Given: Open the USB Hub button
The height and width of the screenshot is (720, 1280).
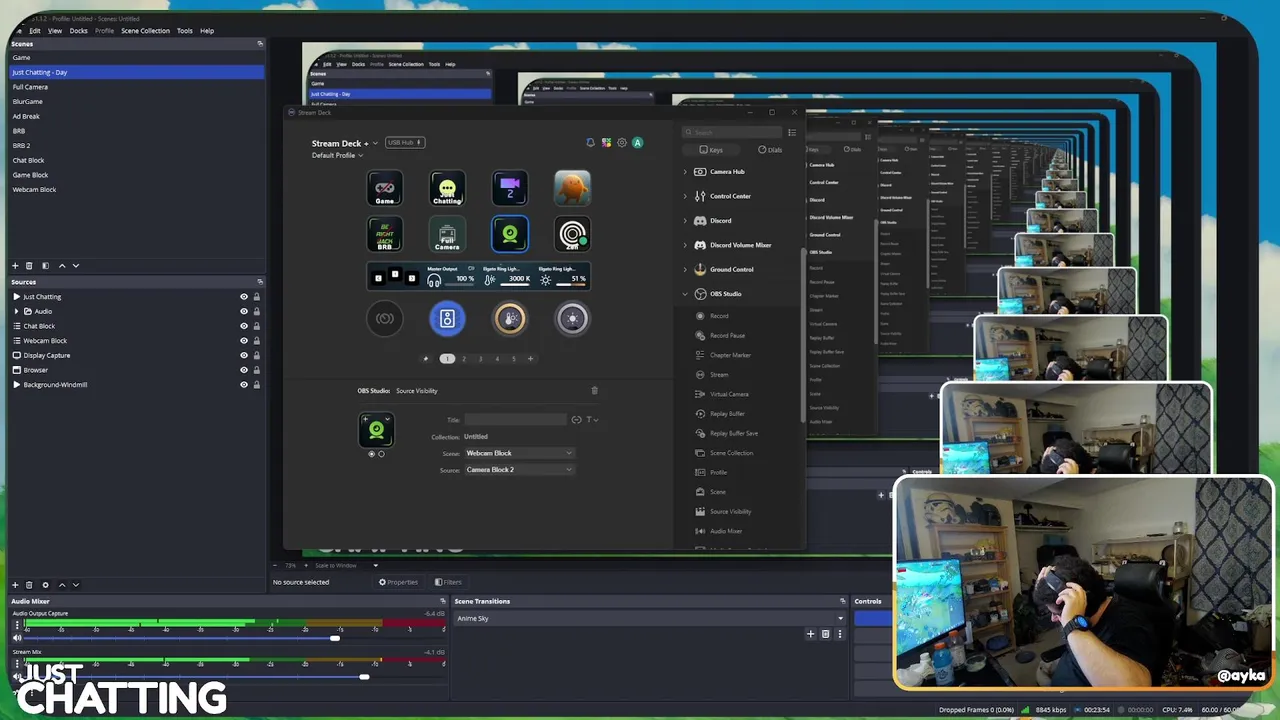Looking at the screenshot, I should pos(405,143).
